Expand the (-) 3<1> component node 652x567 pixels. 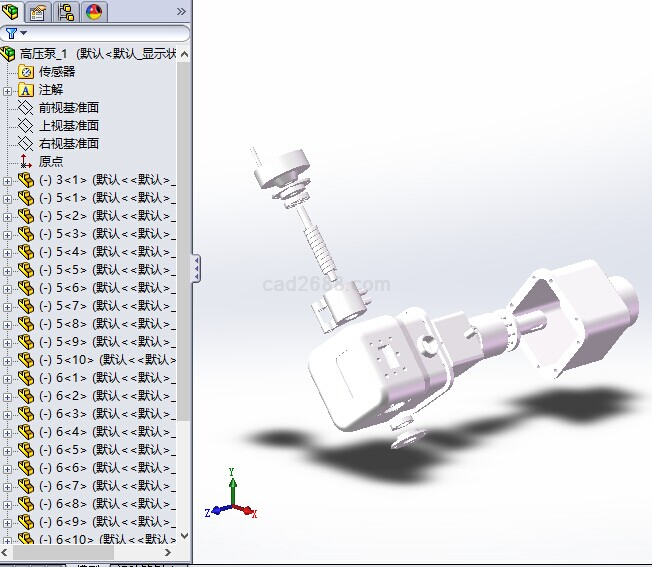tap(8, 180)
